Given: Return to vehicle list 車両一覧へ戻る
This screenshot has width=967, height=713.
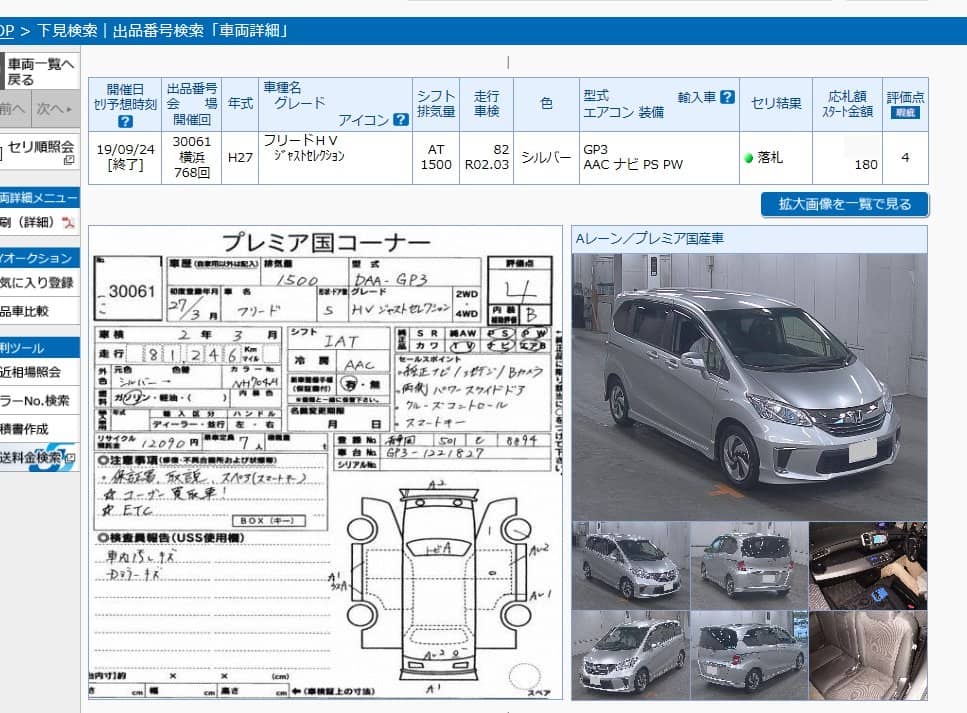Looking at the screenshot, I should point(41,72).
